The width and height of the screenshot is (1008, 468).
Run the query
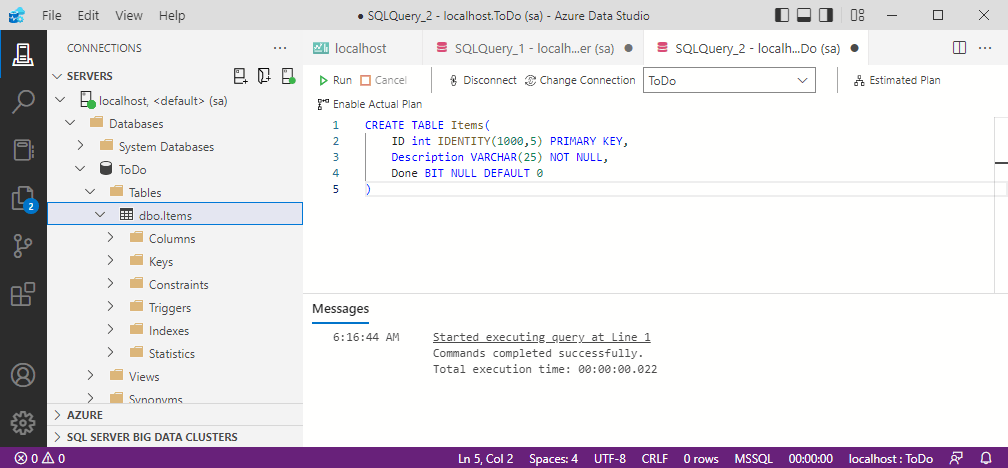(336, 80)
